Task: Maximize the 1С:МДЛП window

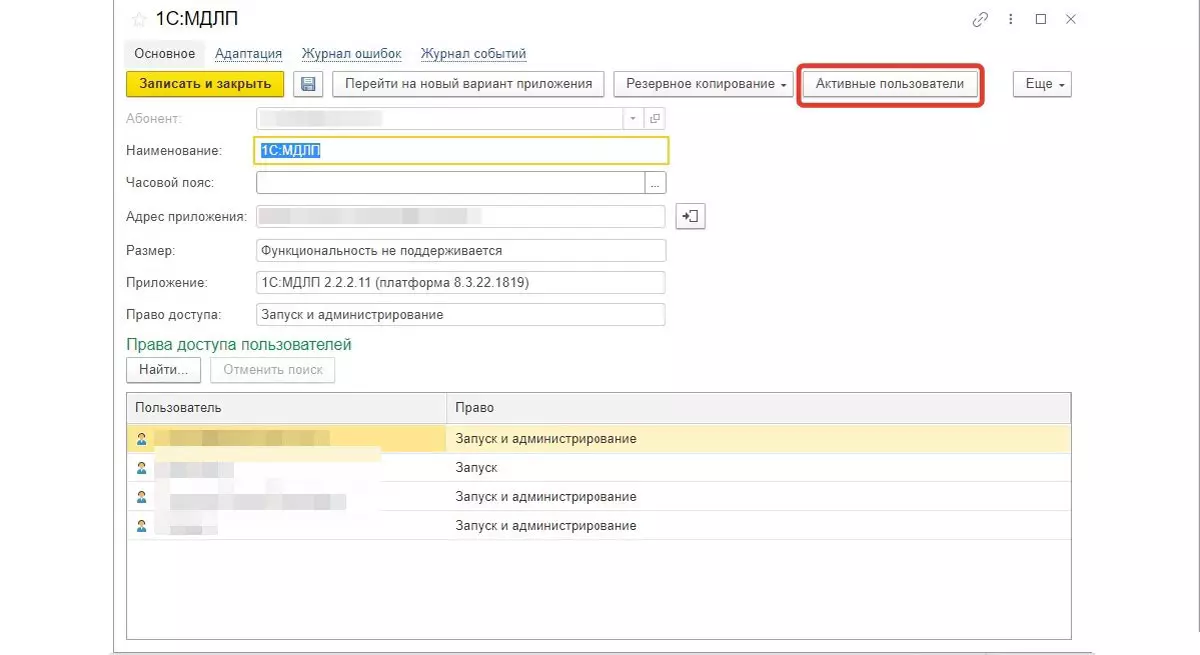Action: (1041, 19)
